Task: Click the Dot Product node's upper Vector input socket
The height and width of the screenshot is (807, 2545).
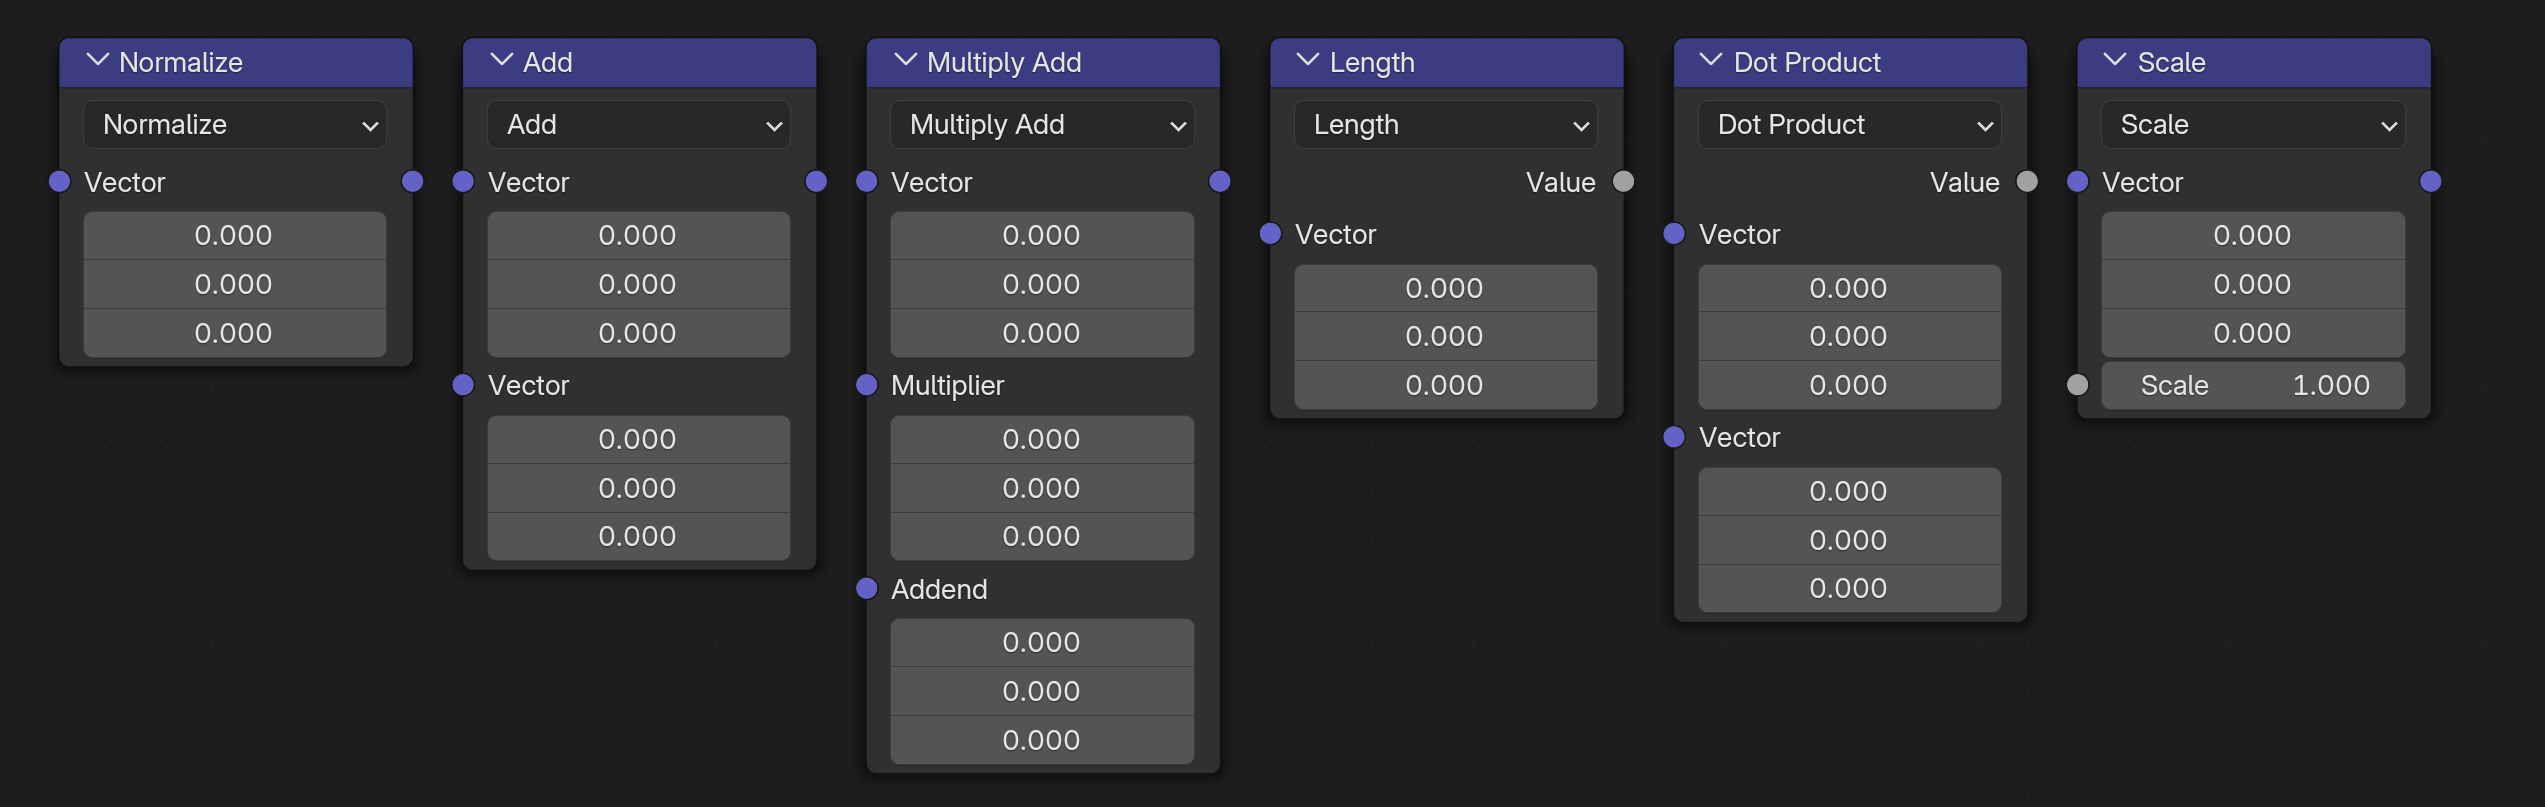Action: [x=1674, y=234]
